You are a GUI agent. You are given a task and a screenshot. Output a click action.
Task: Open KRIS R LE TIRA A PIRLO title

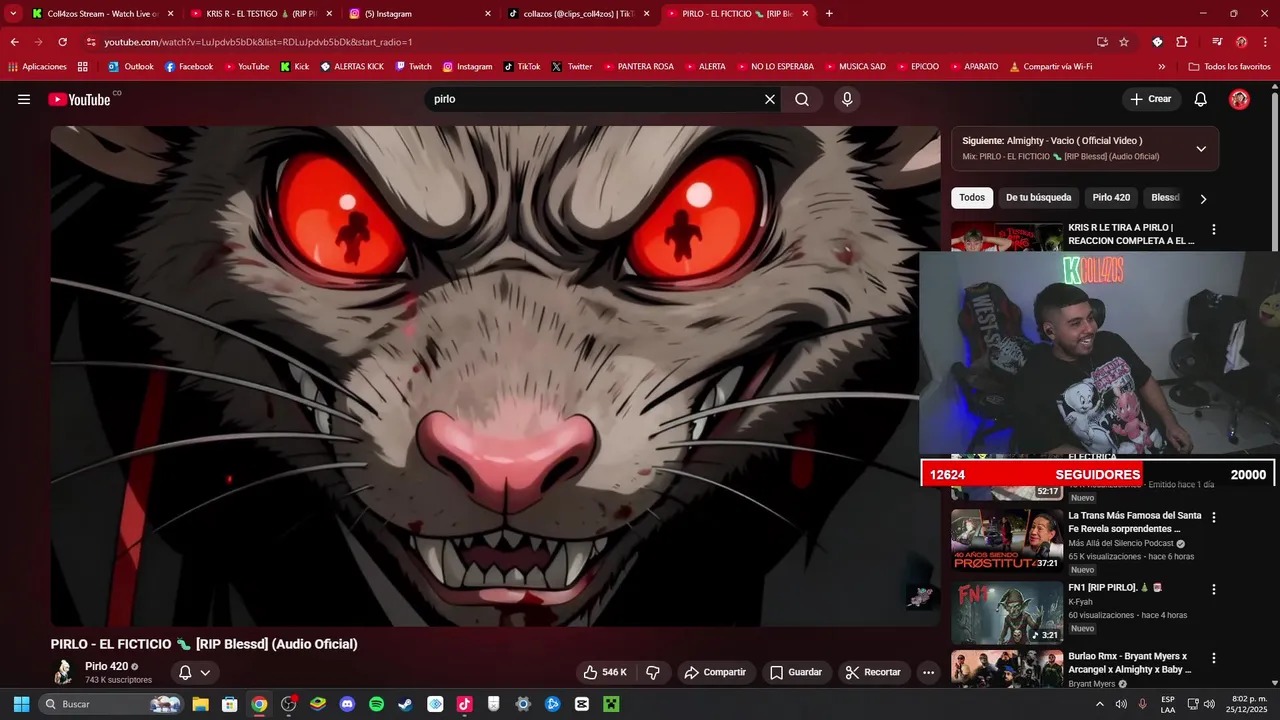click(x=1131, y=234)
